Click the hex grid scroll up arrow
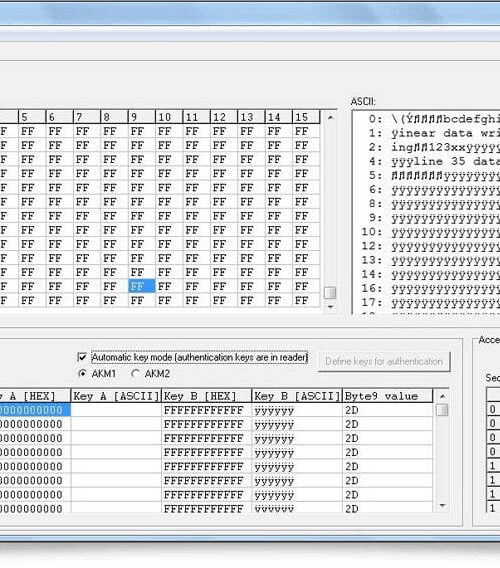This screenshot has height=568, width=500. (x=330, y=117)
